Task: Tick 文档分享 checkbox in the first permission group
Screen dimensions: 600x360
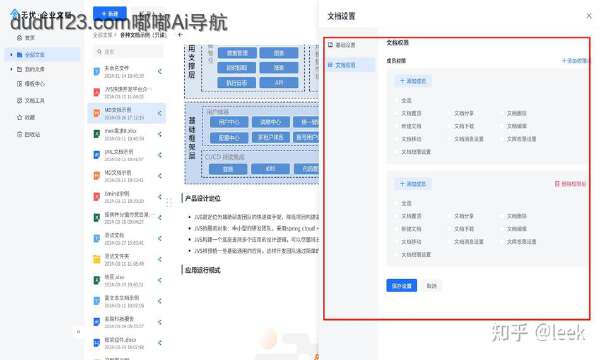Action: click(450, 113)
